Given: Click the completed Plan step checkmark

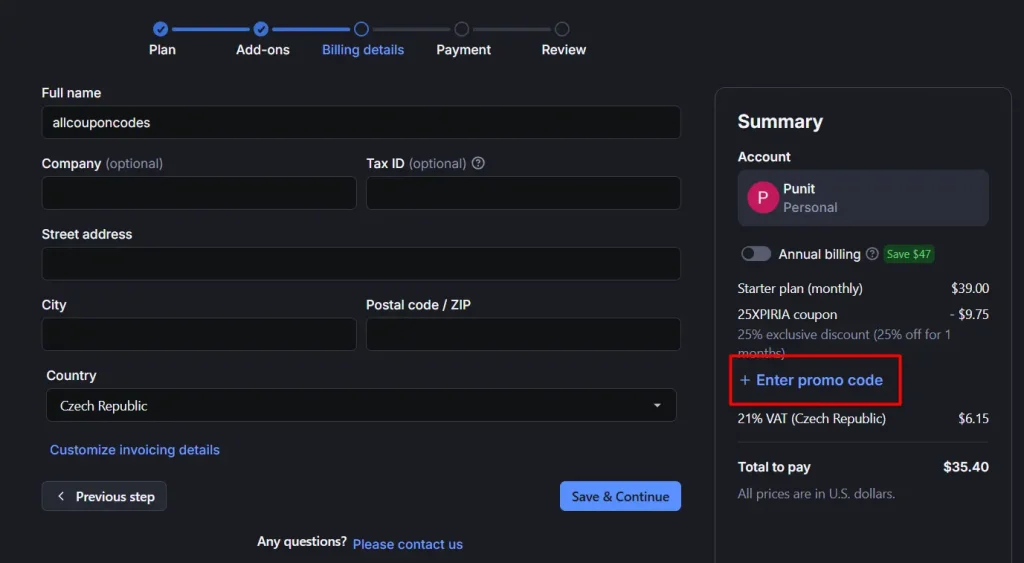Looking at the screenshot, I should coord(161,29).
